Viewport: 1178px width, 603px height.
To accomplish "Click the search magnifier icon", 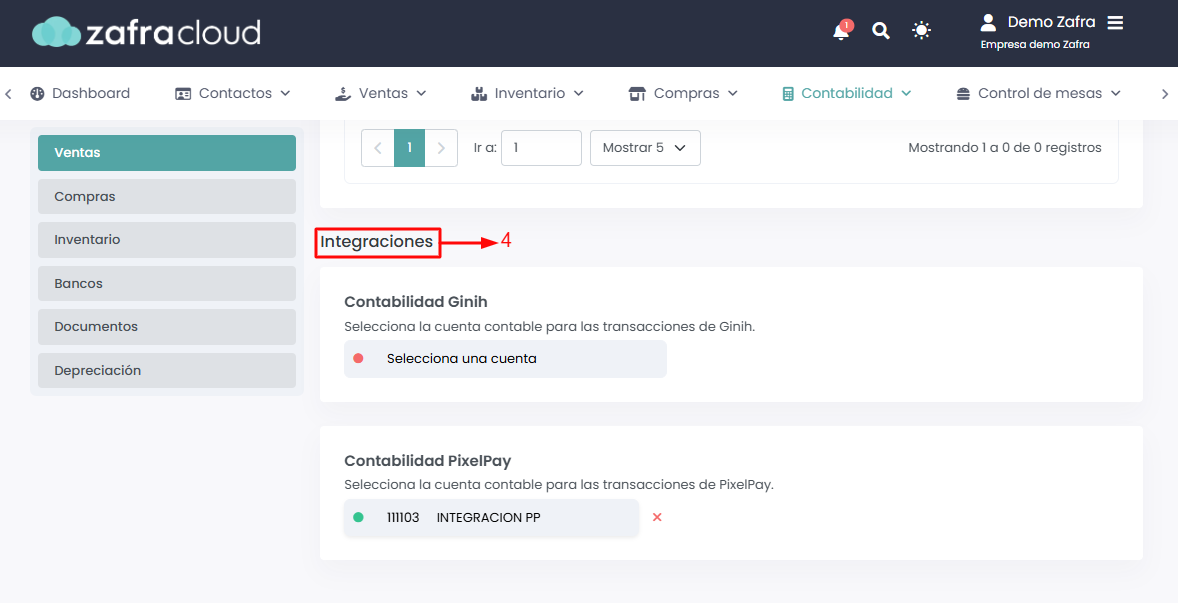I will click(x=881, y=31).
